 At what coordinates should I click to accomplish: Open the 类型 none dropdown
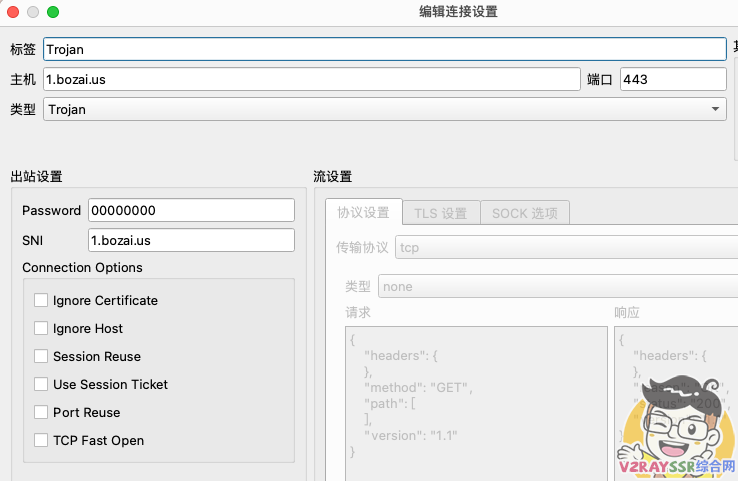(558, 287)
